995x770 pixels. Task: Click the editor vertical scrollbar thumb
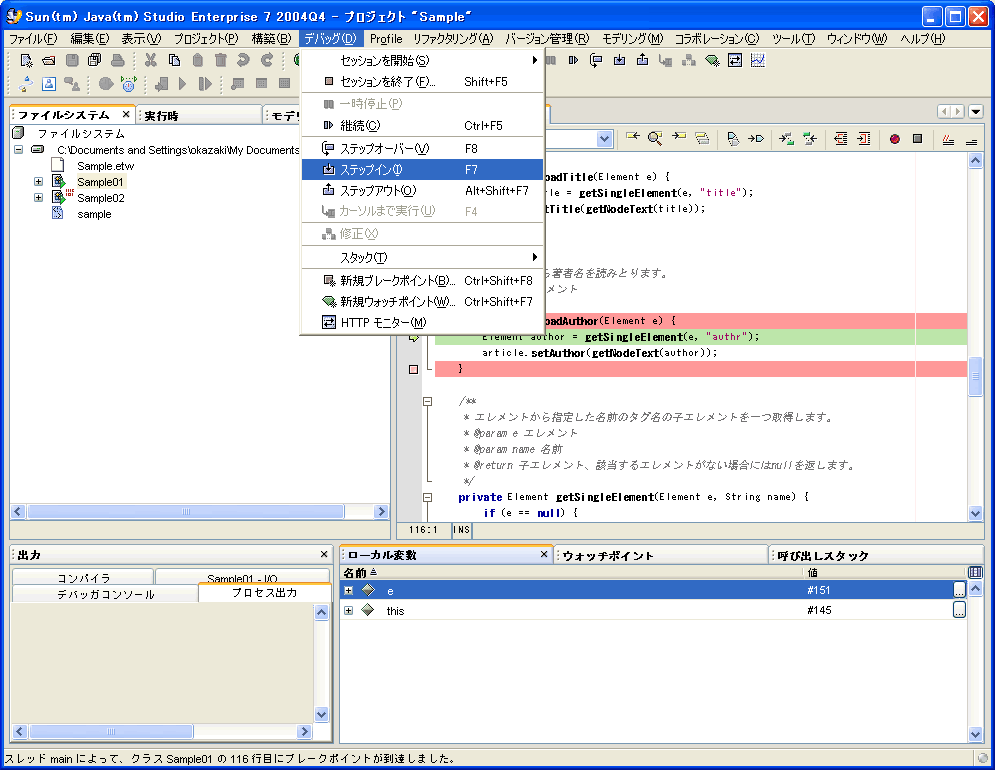click(x=975, y=376)
